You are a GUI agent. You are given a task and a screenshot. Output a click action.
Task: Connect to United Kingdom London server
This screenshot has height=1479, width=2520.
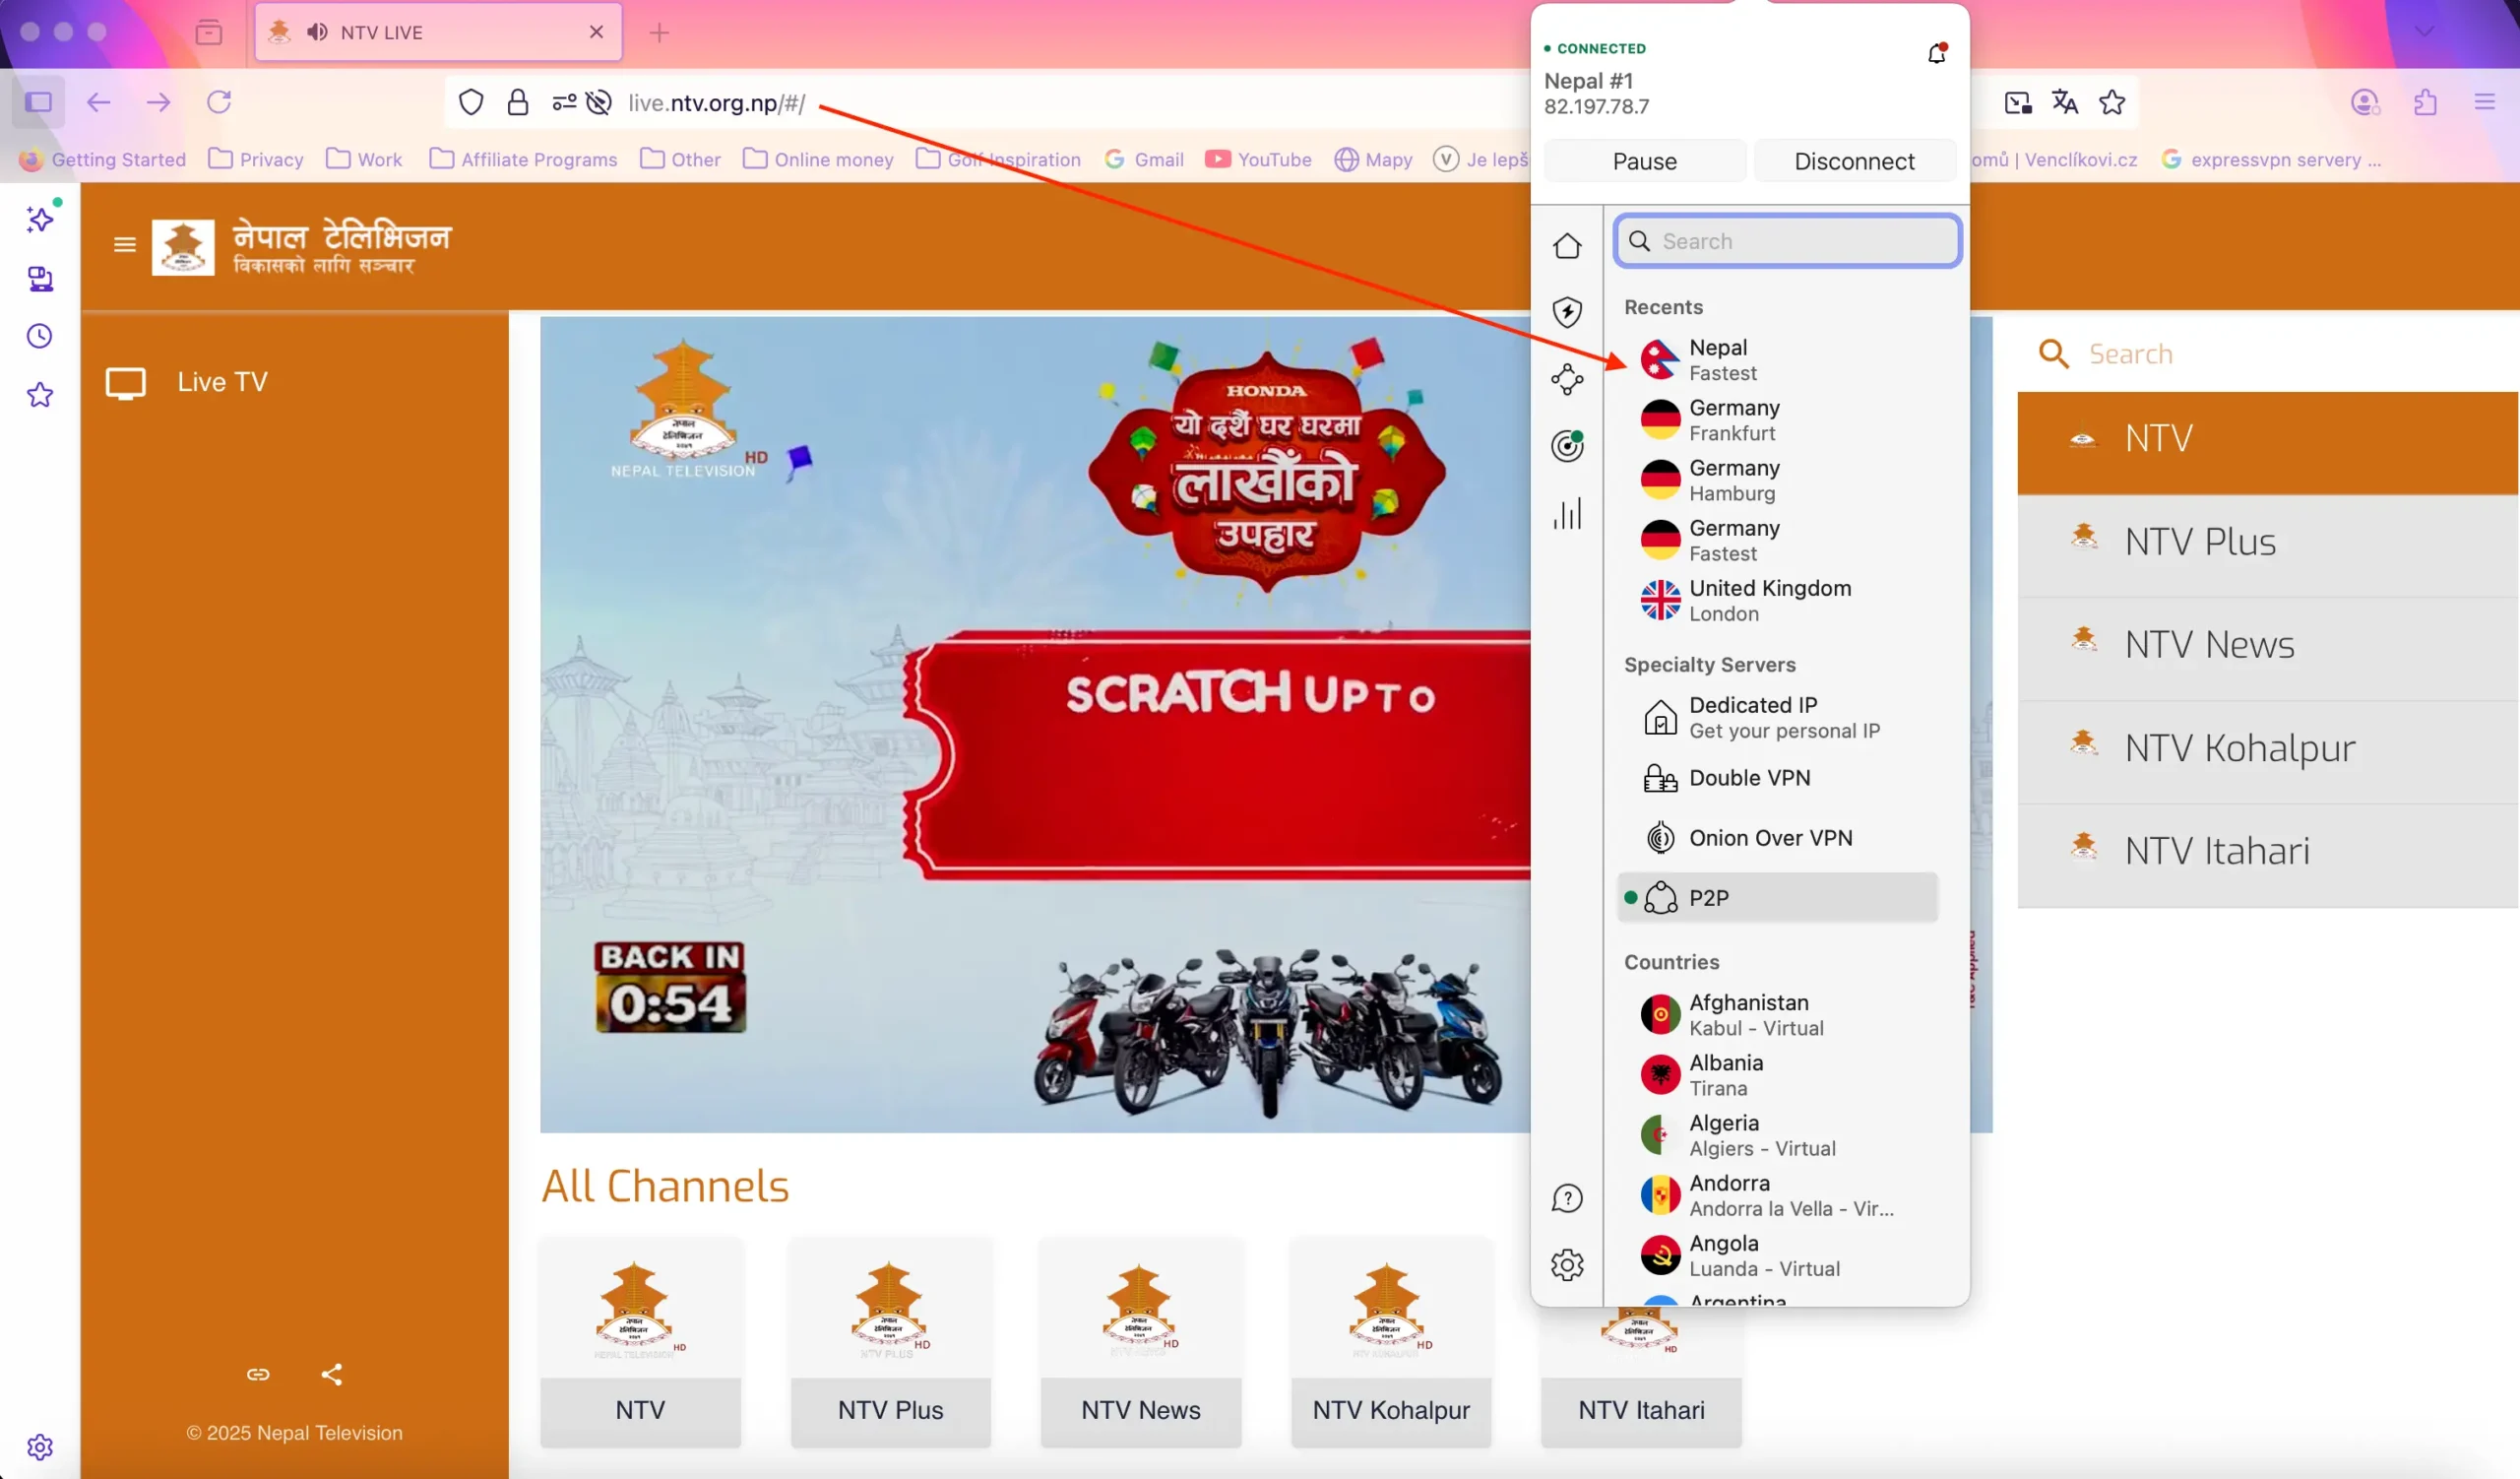click(x=1777, y=600)
